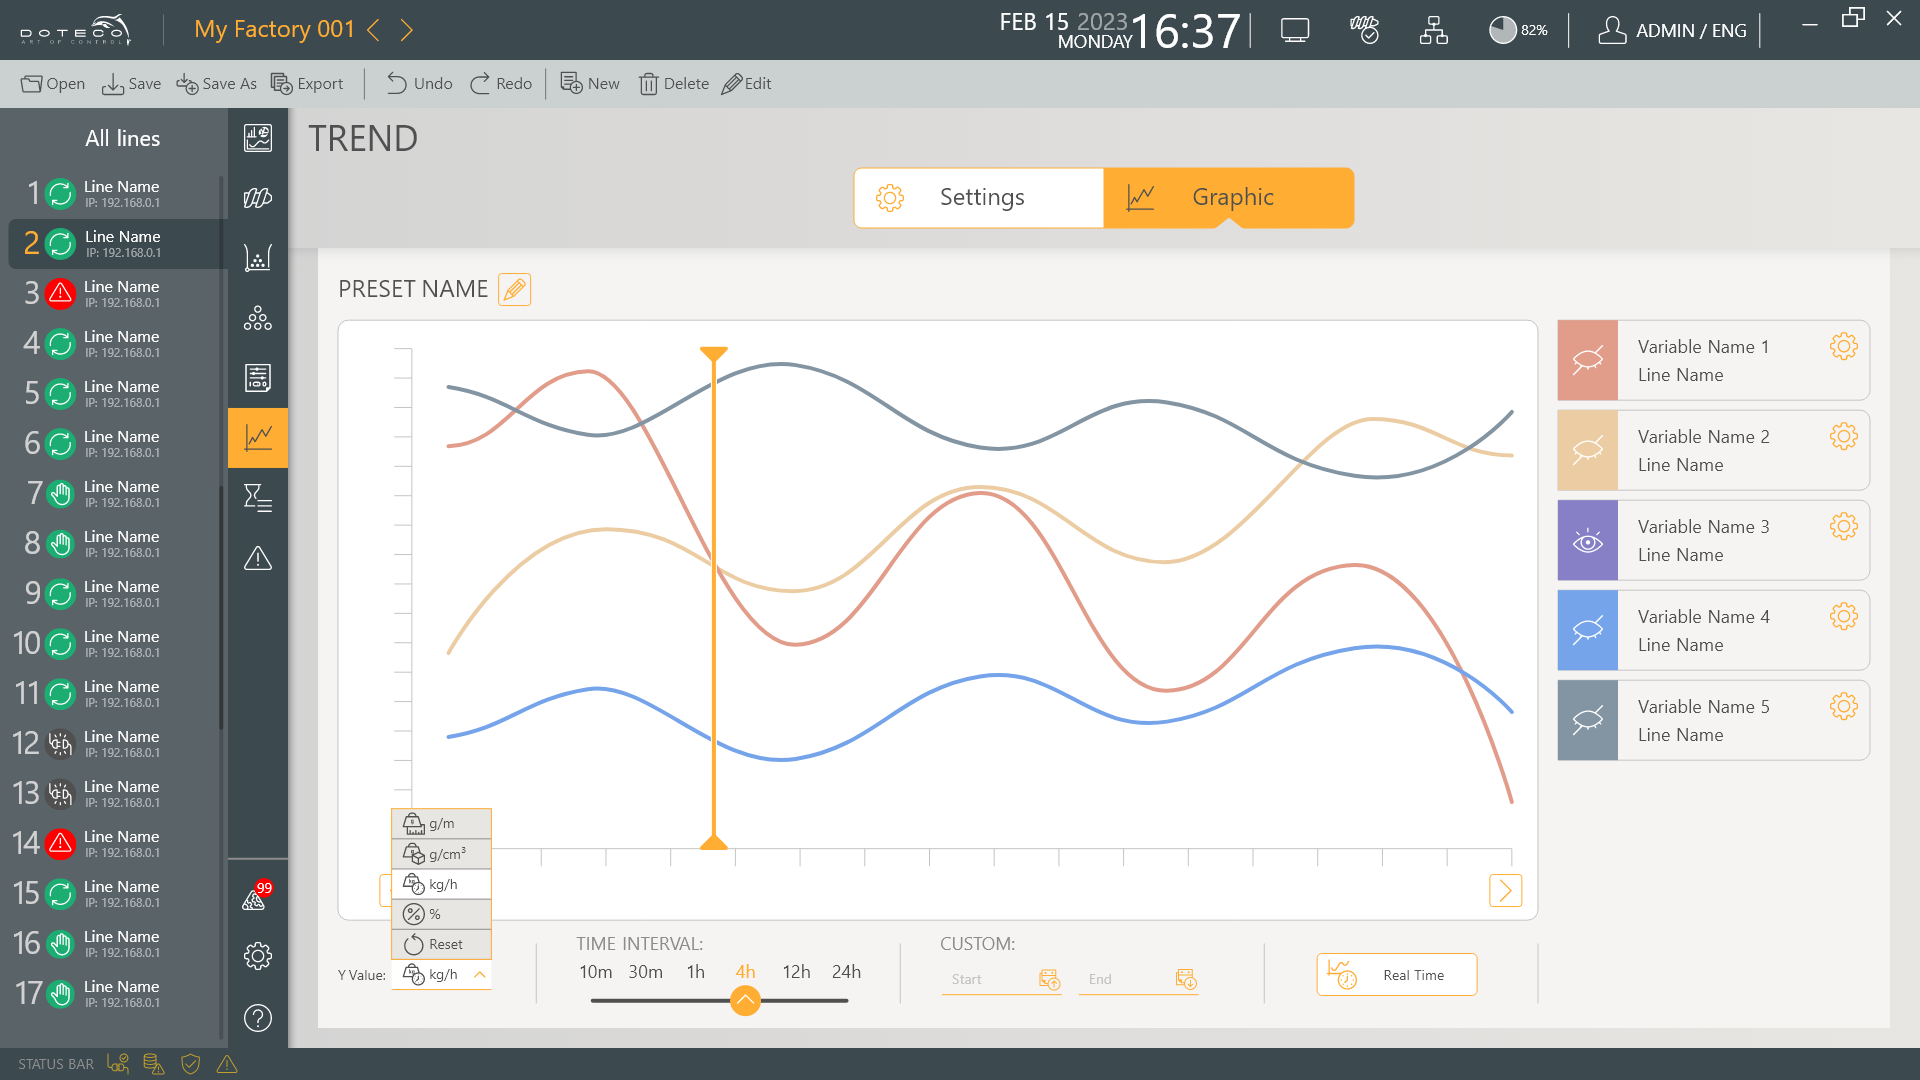The width and height of the screenshot is (1920, 1080).
Task: Select the 12h time interval
Action: [x=796, y=972]
